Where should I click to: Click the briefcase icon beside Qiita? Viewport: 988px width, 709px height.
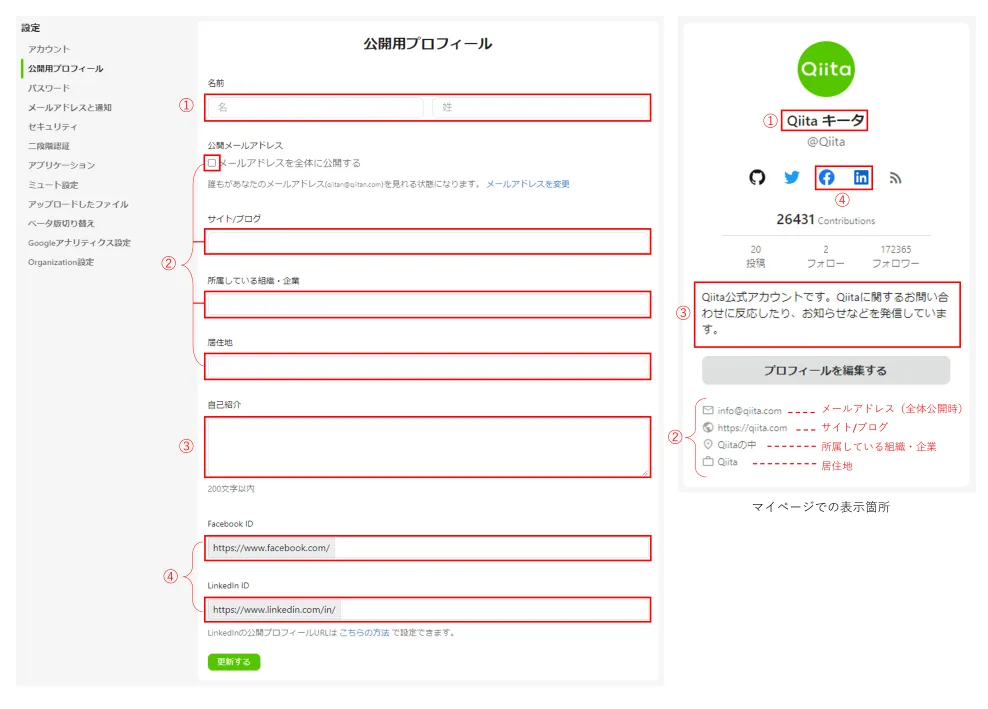tap(708, 461)
